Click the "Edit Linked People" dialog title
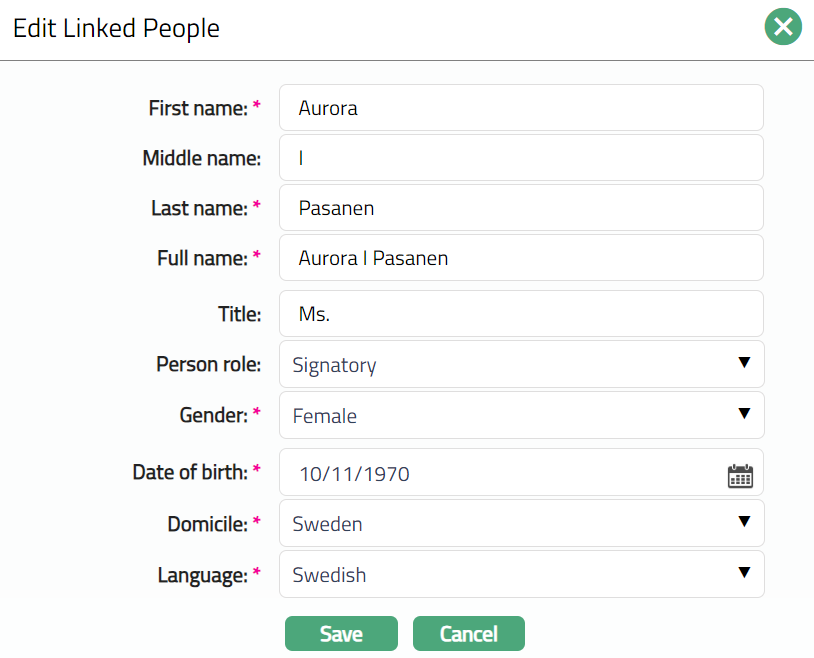The width and height of the screenshot is (814, 658). (x=116, y=28)
